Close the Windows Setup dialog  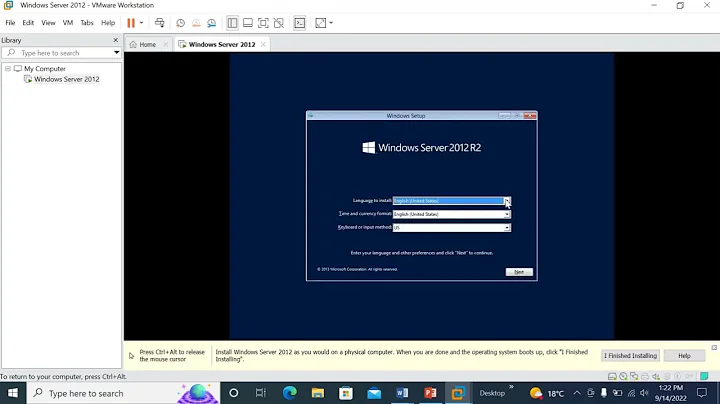point(530,116)
